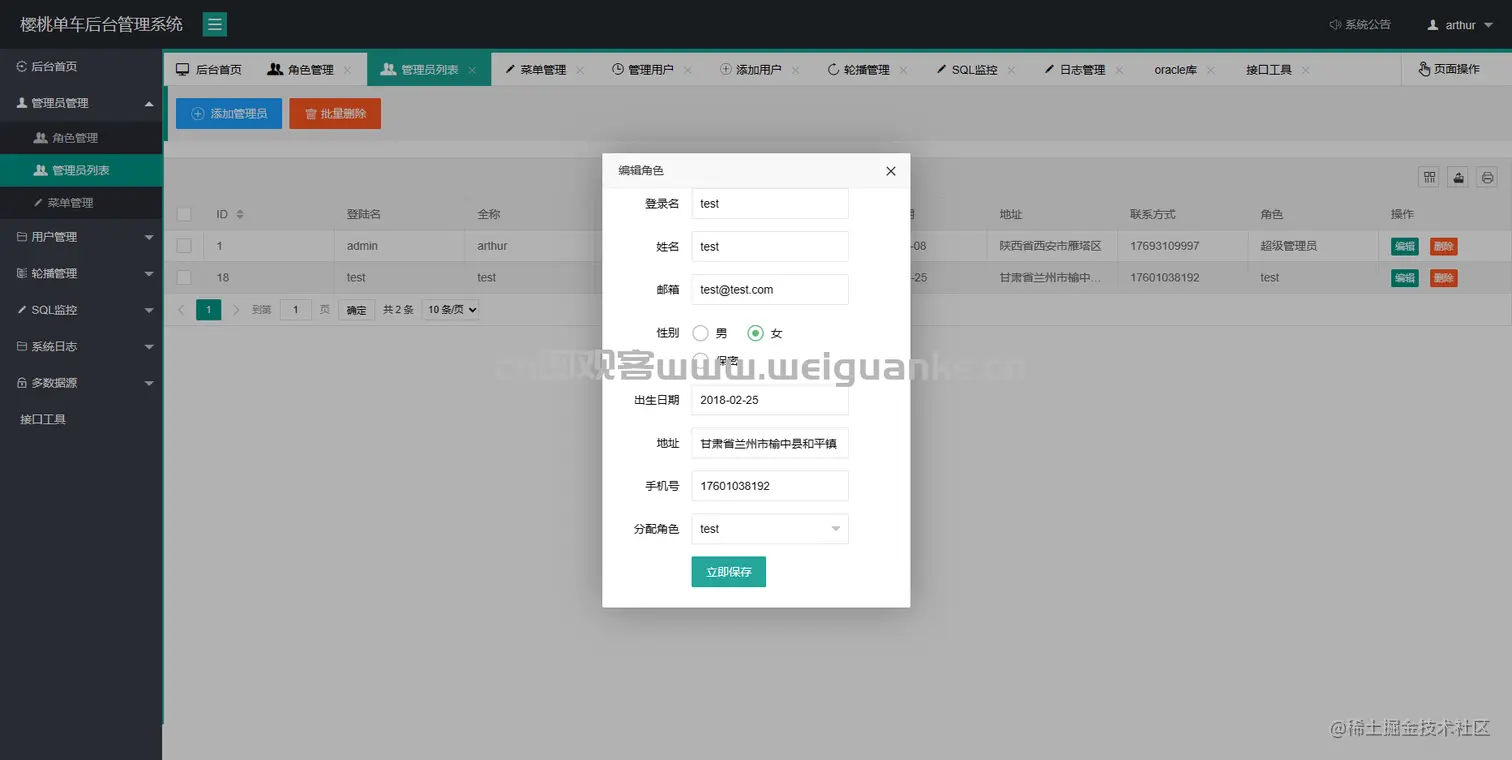Check the test row checkbox
The image size is (1512, 760).
(x=184, y=277)
